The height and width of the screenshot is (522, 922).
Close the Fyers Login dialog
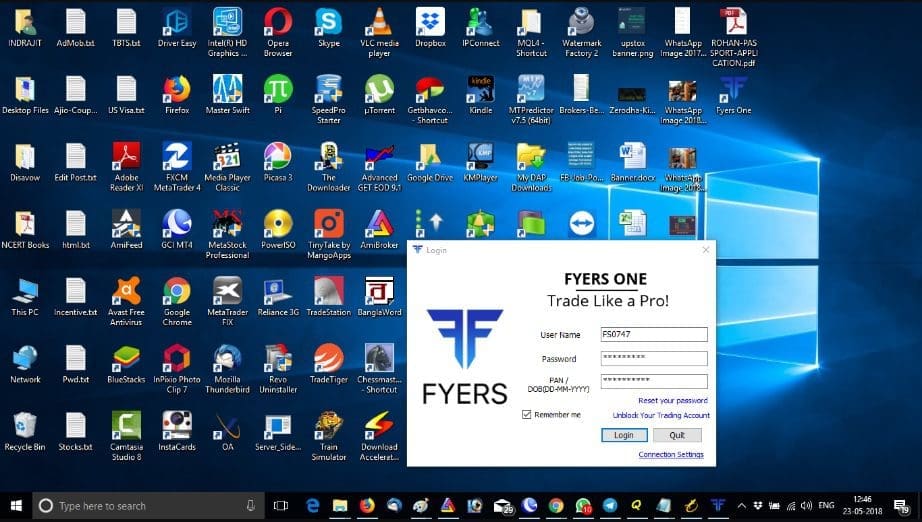(x=706, y=250)
